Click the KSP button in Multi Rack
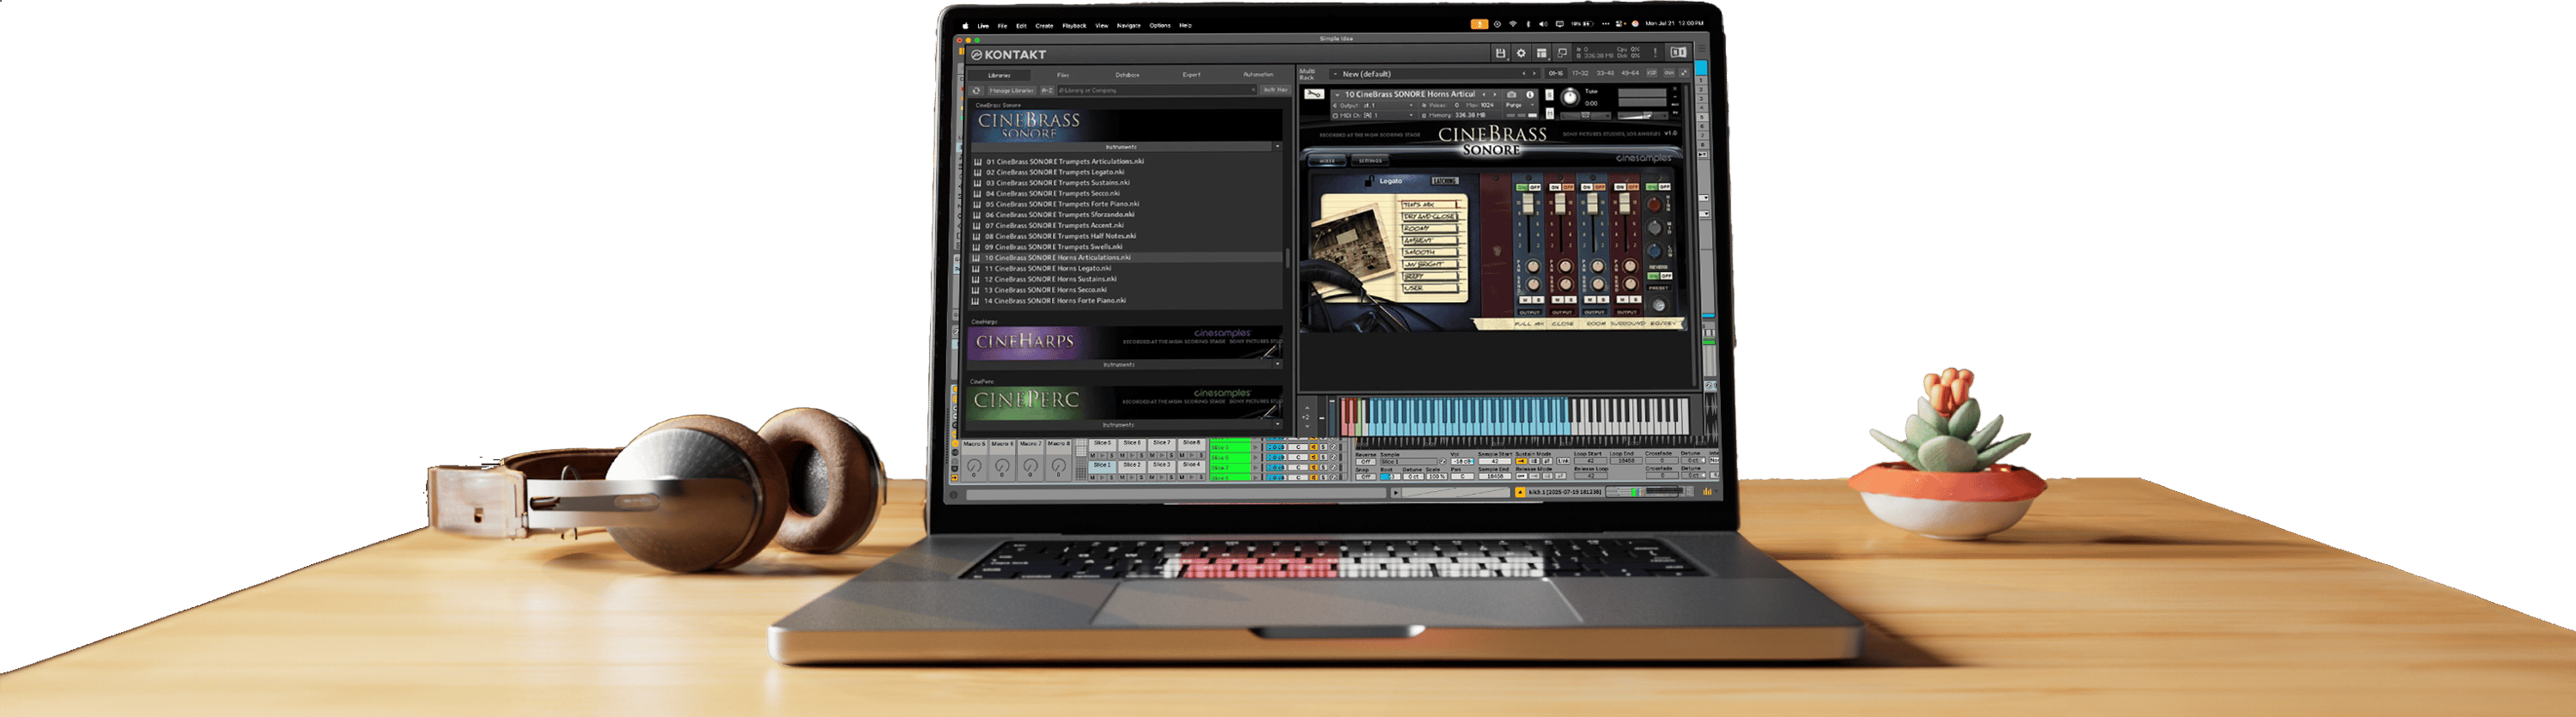The image size is (2576, 717). point(1652,73)
